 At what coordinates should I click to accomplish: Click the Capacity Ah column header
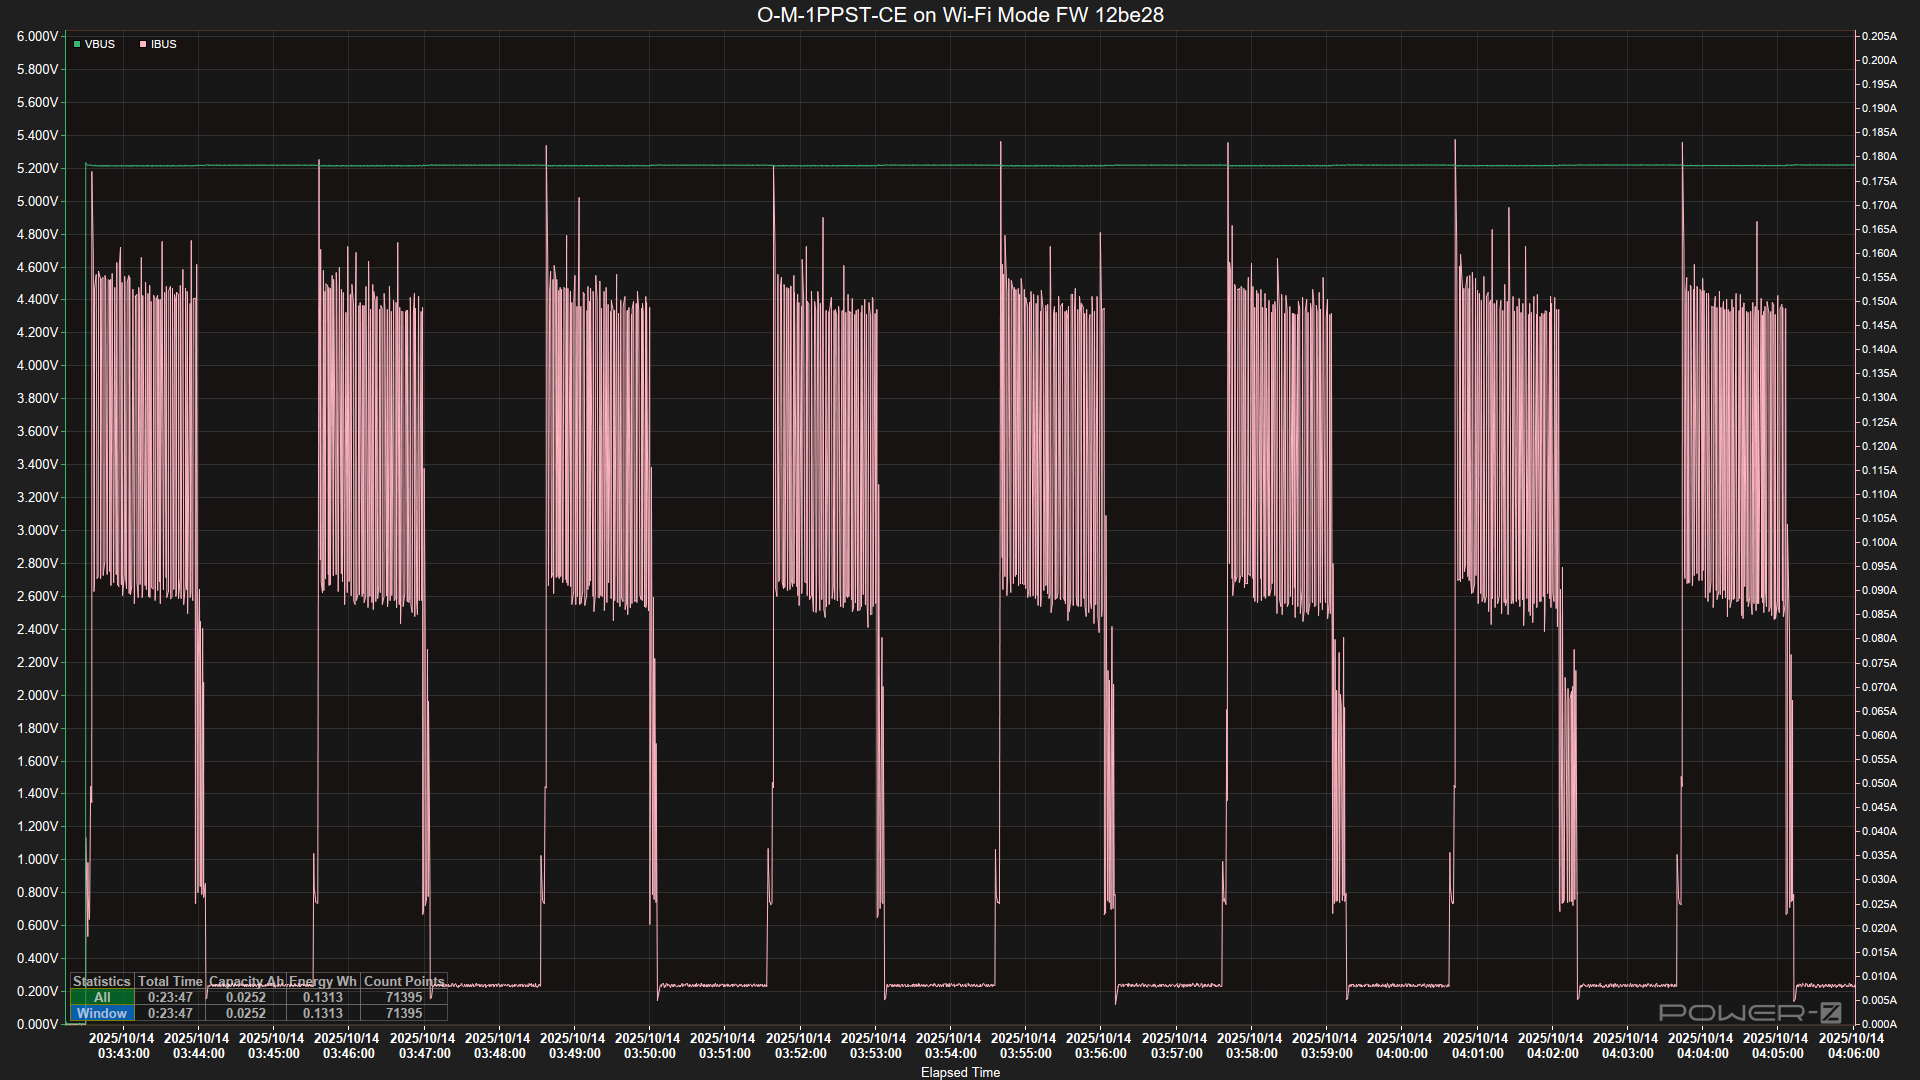click(246, 981)
